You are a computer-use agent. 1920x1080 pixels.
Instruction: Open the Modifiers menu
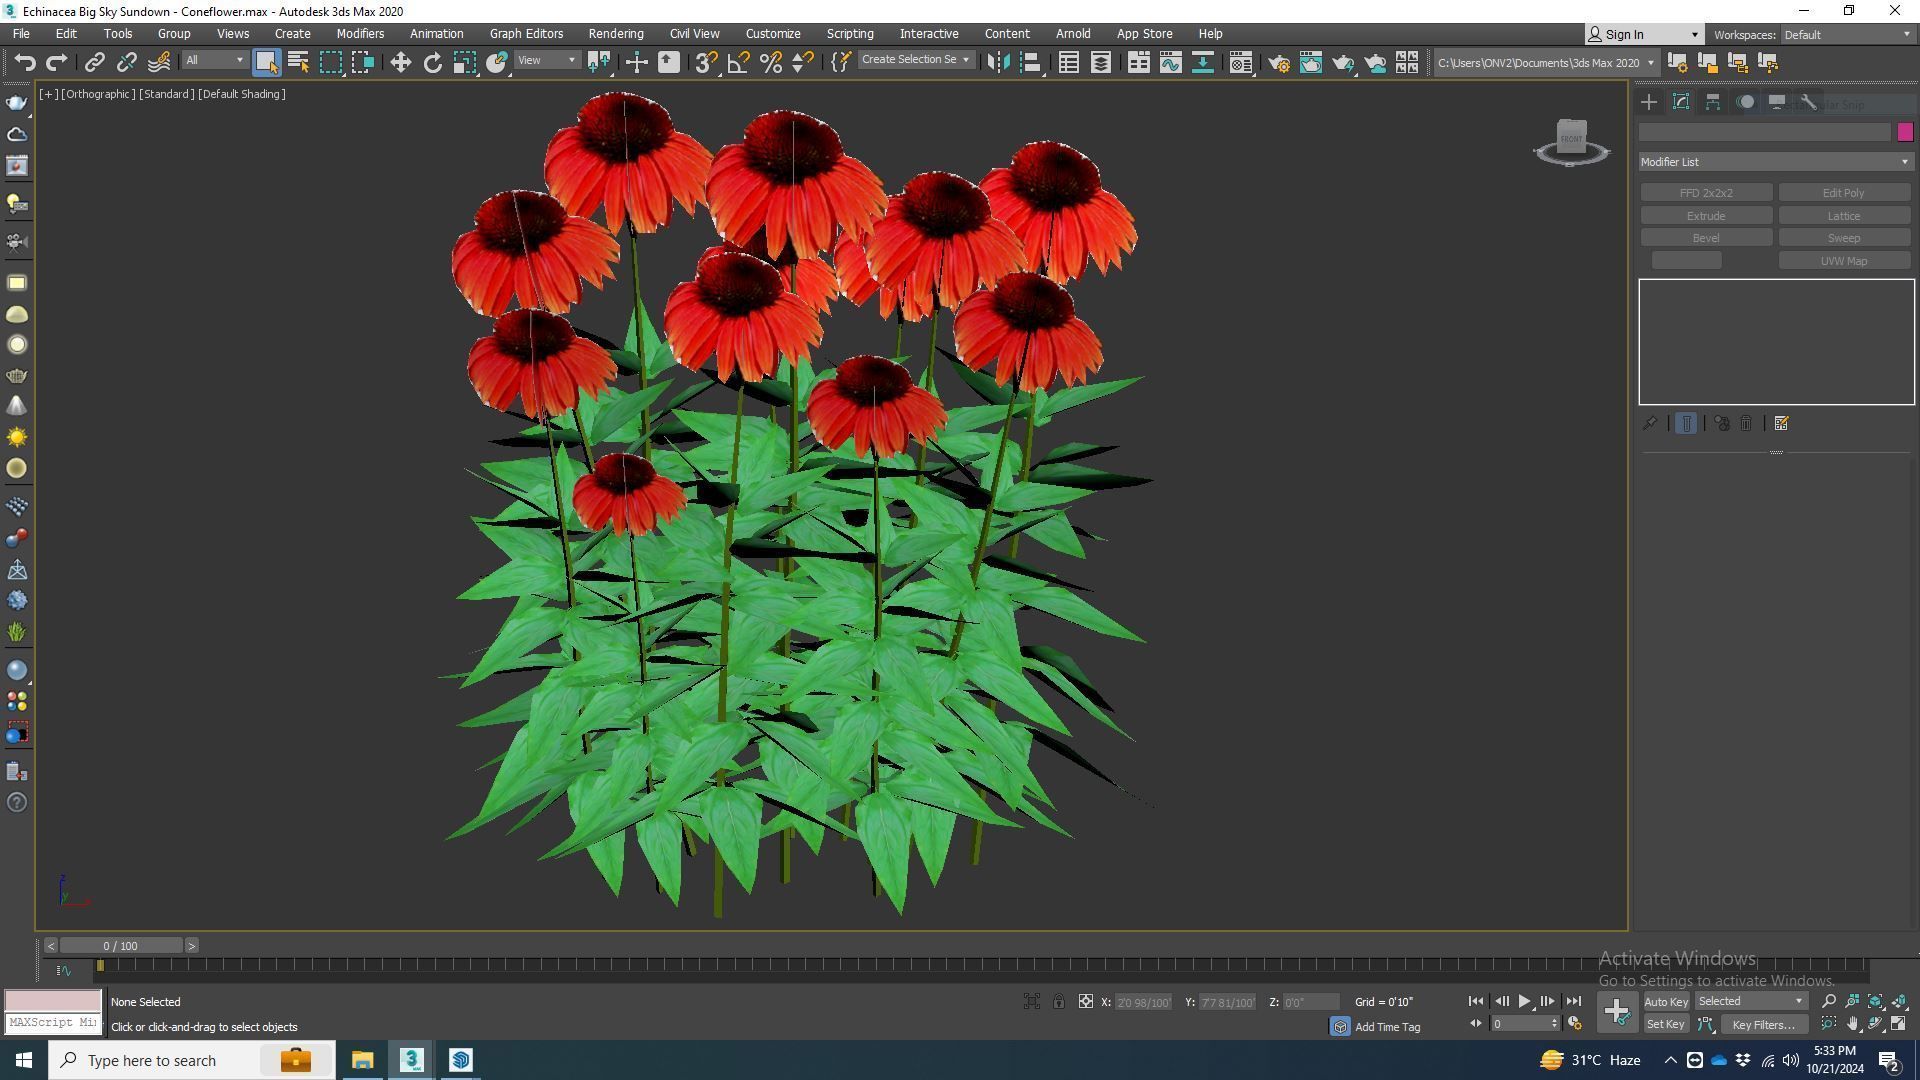(360, 34)
